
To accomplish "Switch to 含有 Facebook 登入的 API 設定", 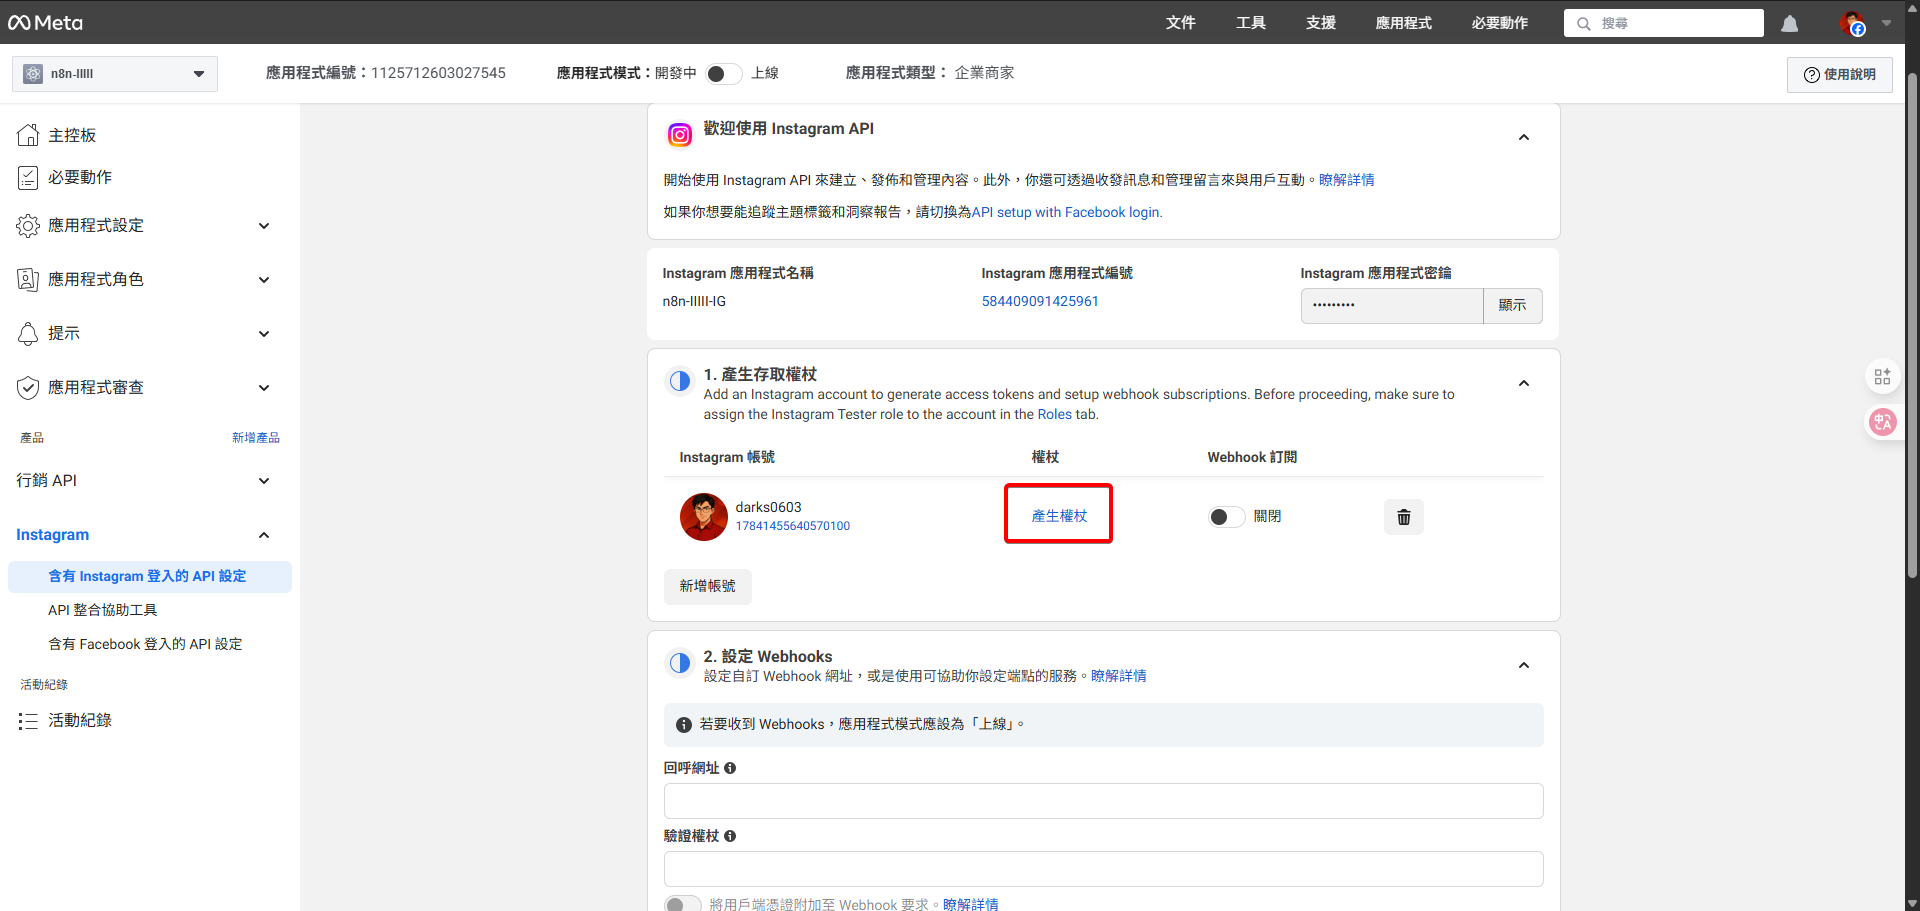I will 145,643.
